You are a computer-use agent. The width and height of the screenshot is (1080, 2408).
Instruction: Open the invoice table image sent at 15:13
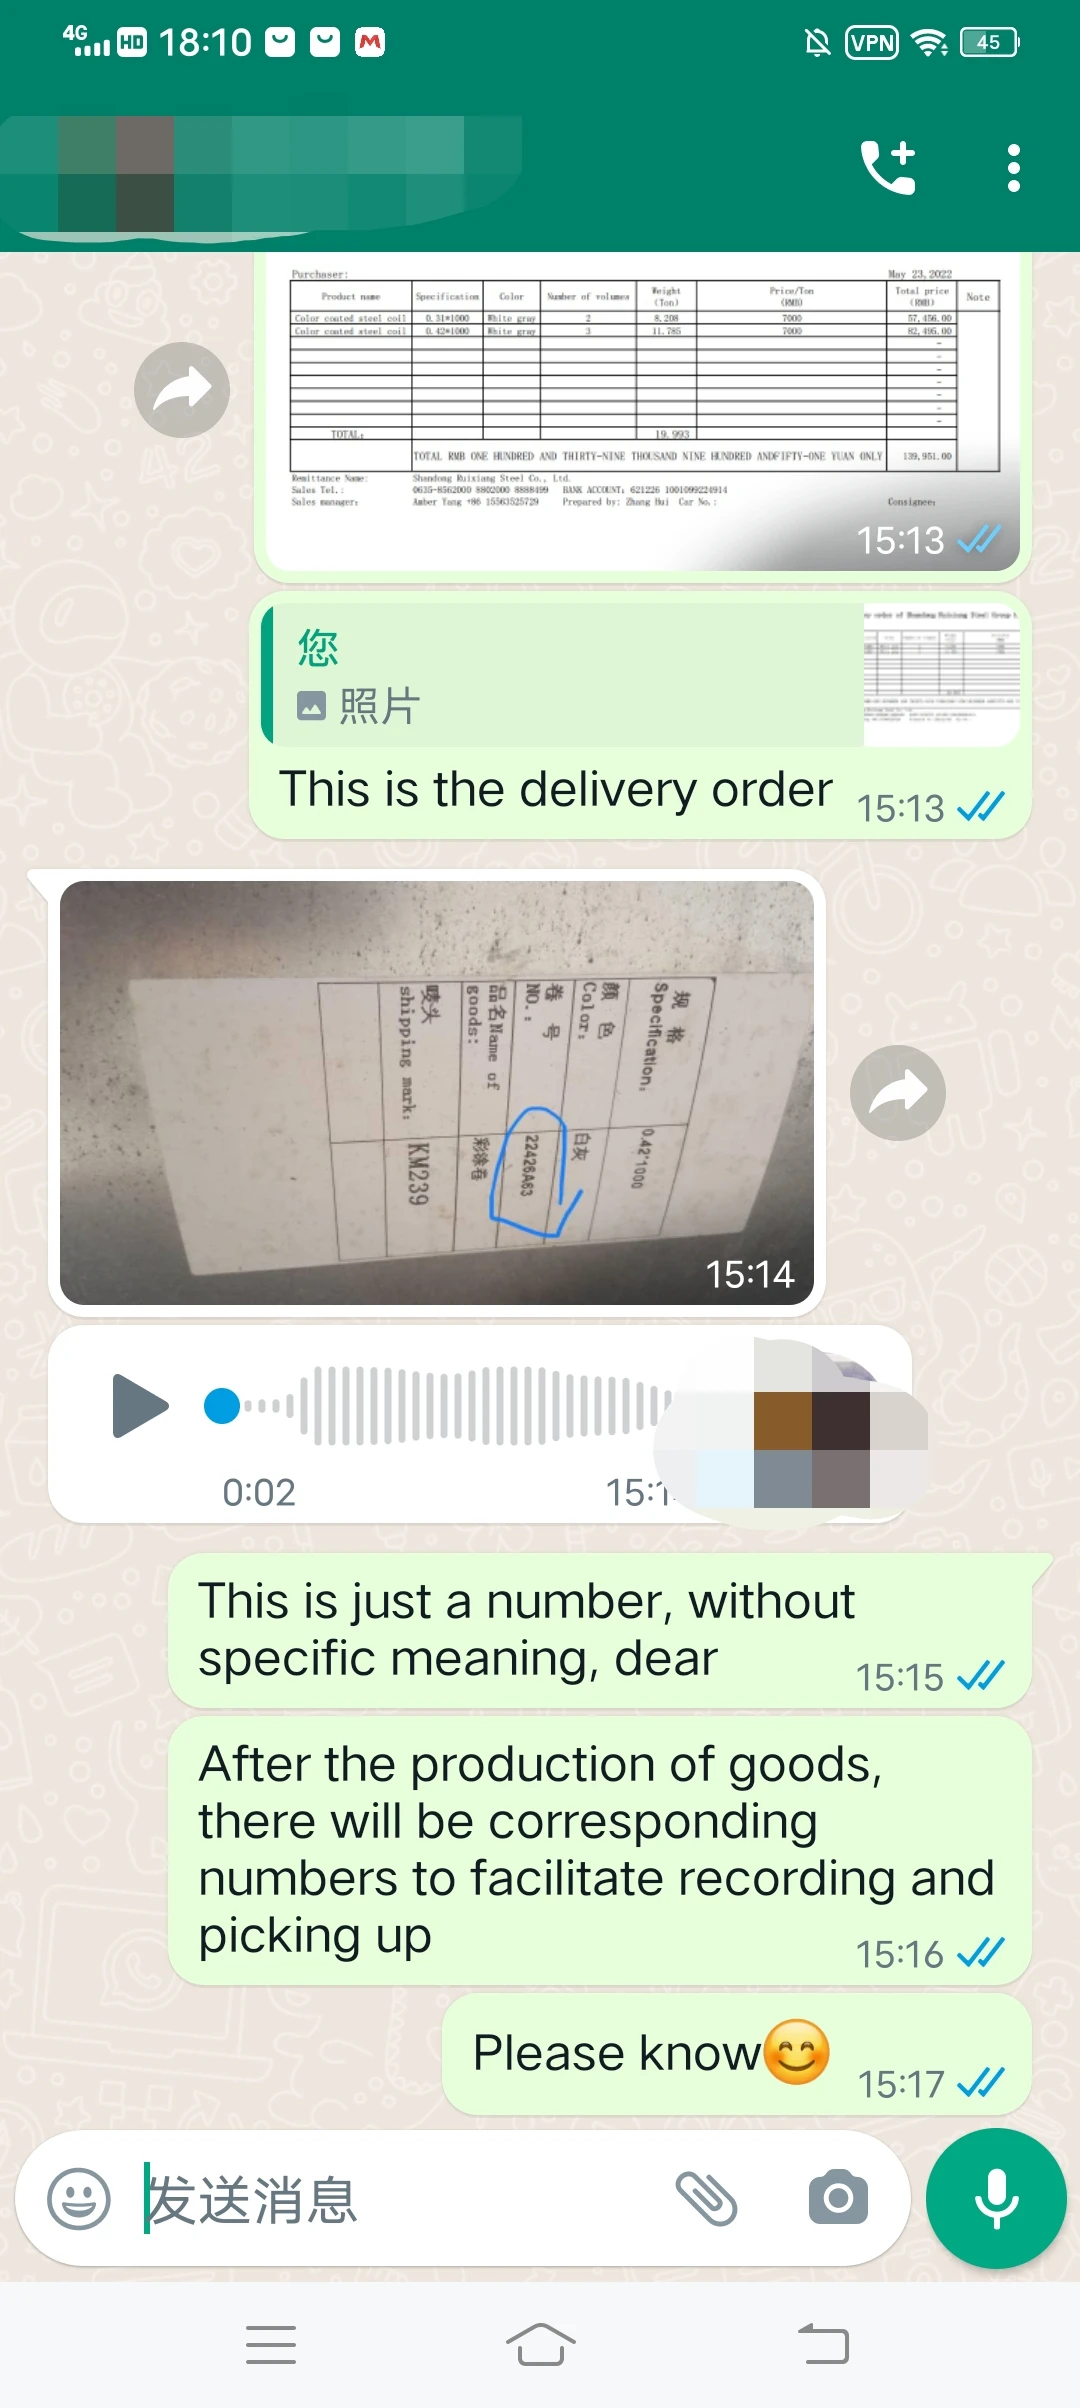(x=642, y=410)
